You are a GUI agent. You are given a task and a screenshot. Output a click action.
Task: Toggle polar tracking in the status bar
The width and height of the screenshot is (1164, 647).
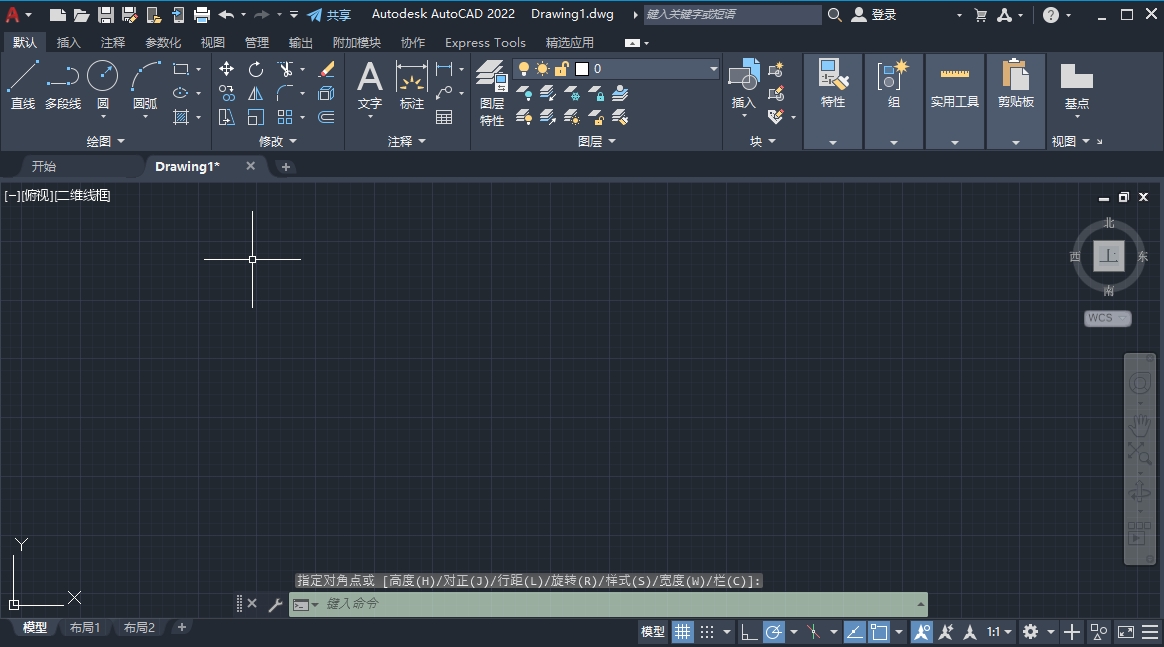[x=774, y=631]
